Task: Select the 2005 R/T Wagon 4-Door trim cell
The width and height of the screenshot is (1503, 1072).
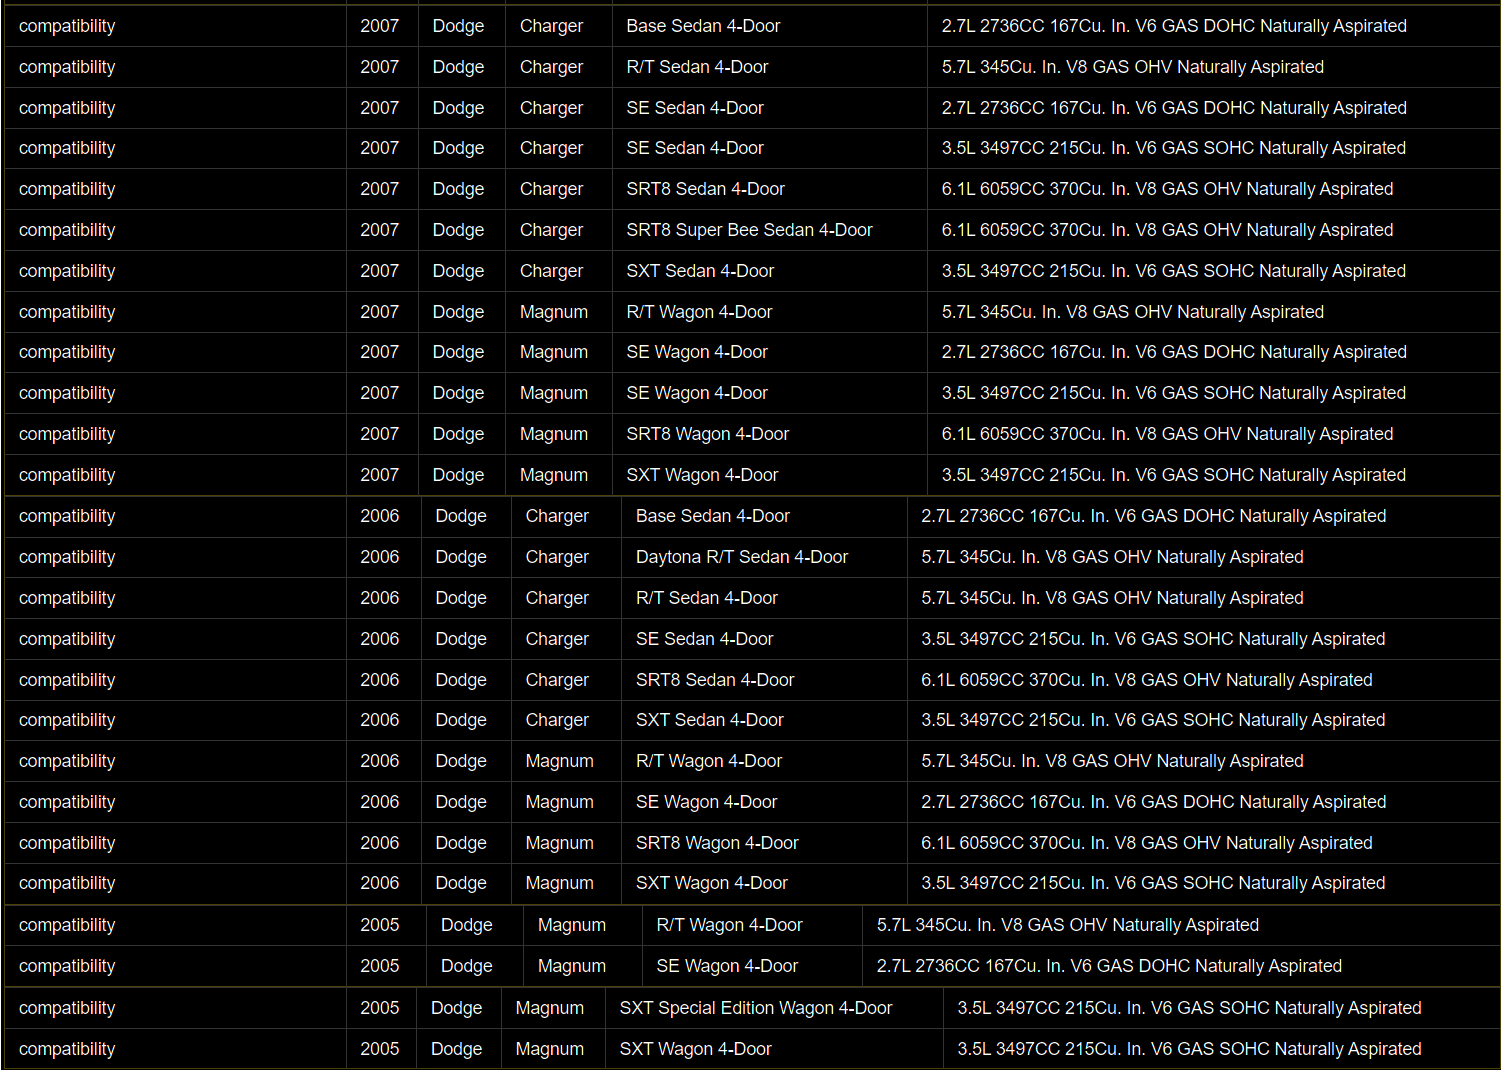Action: (729, 925)
